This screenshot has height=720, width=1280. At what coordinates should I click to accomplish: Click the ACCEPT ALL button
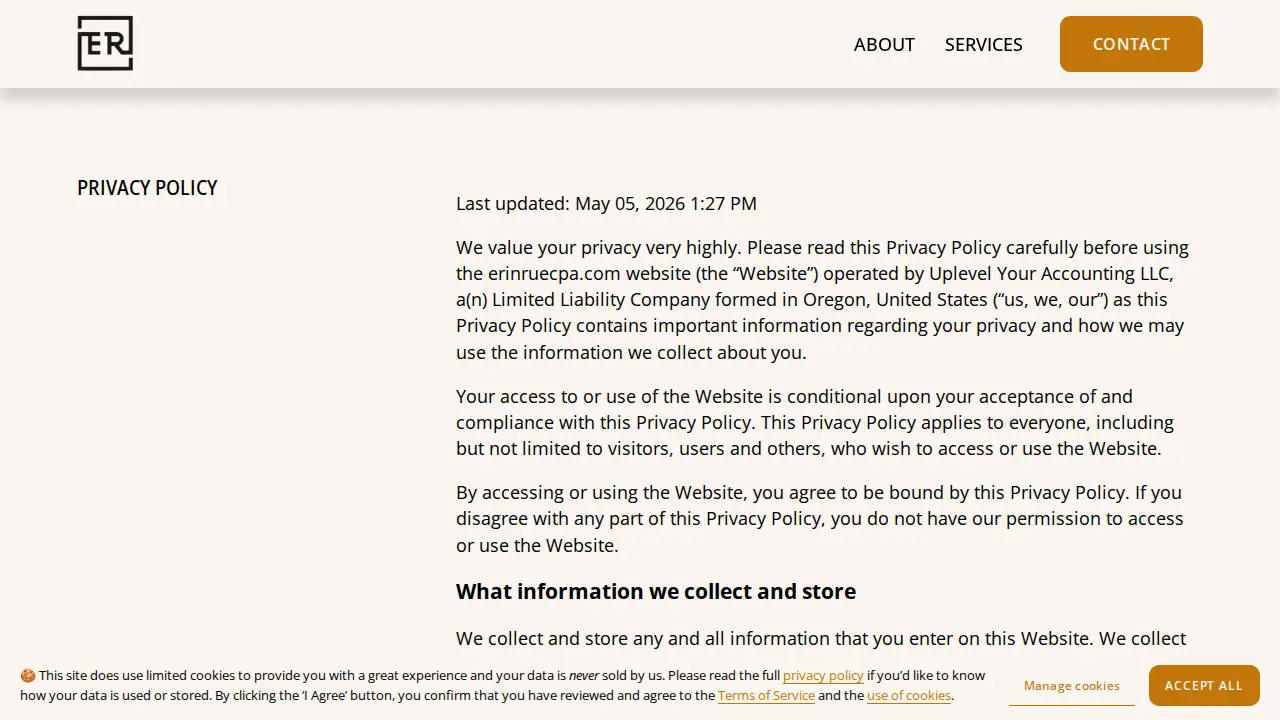coord(1204,686)
